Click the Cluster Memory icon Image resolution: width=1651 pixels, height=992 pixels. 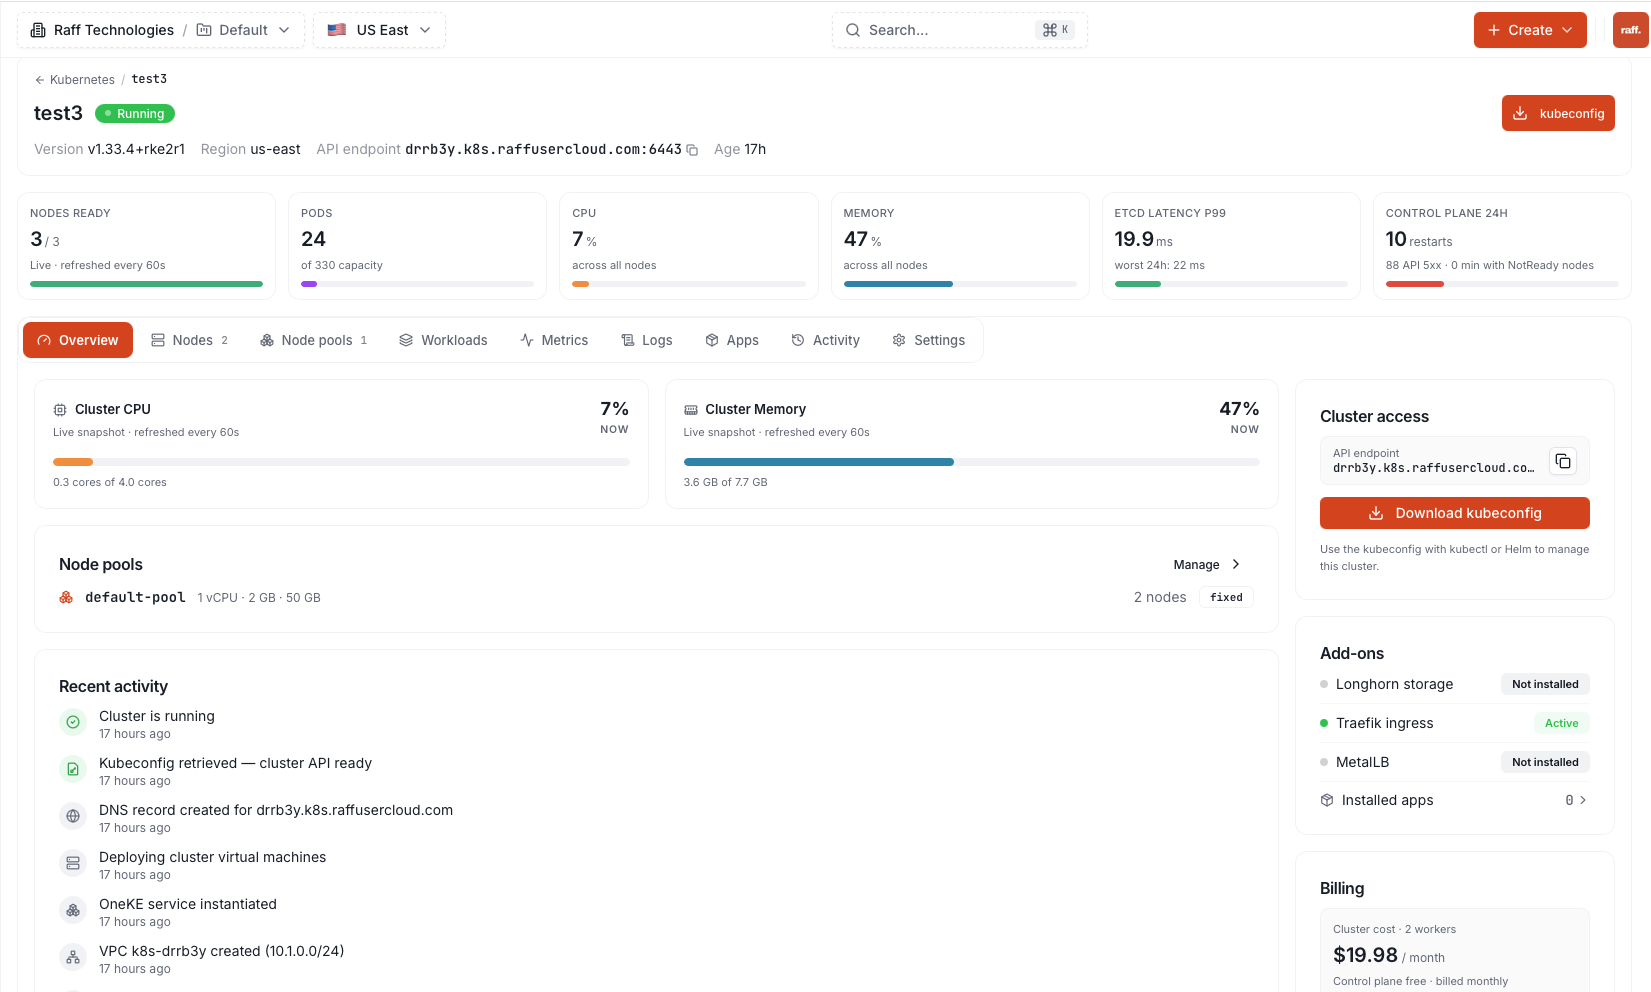click(691, 410)
